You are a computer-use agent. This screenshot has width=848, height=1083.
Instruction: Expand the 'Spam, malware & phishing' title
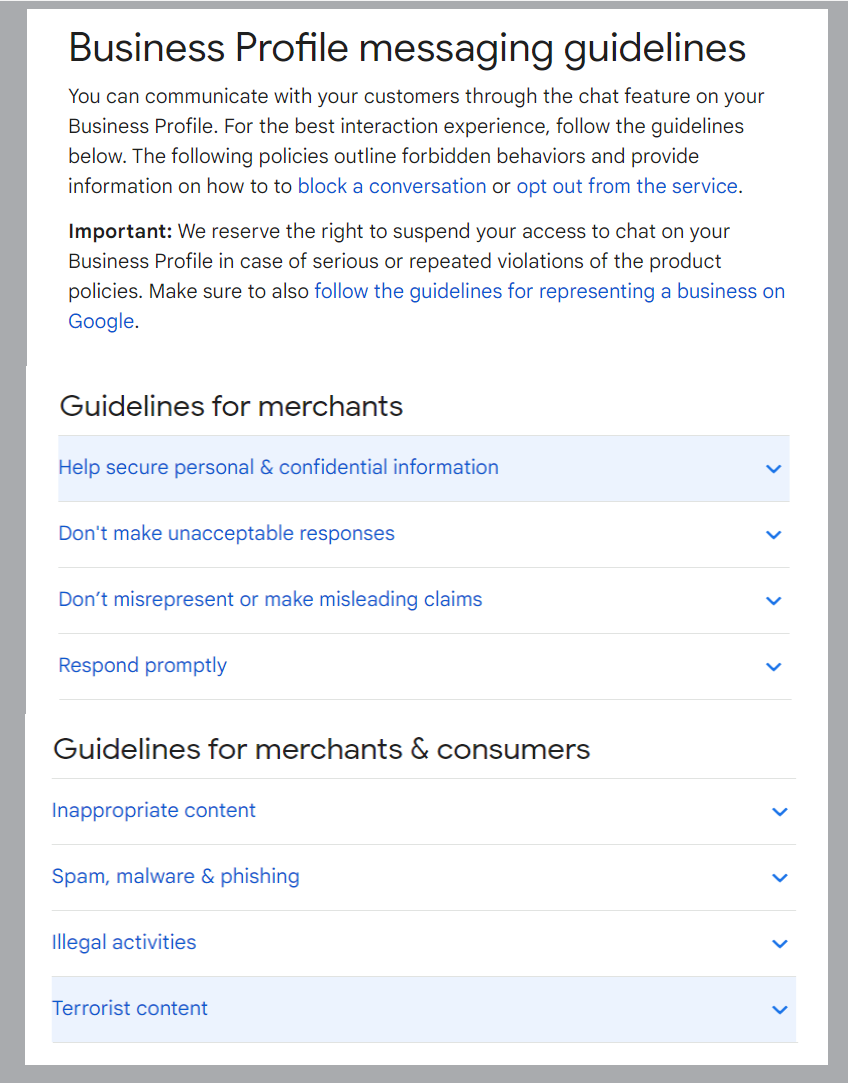point(175,876)
